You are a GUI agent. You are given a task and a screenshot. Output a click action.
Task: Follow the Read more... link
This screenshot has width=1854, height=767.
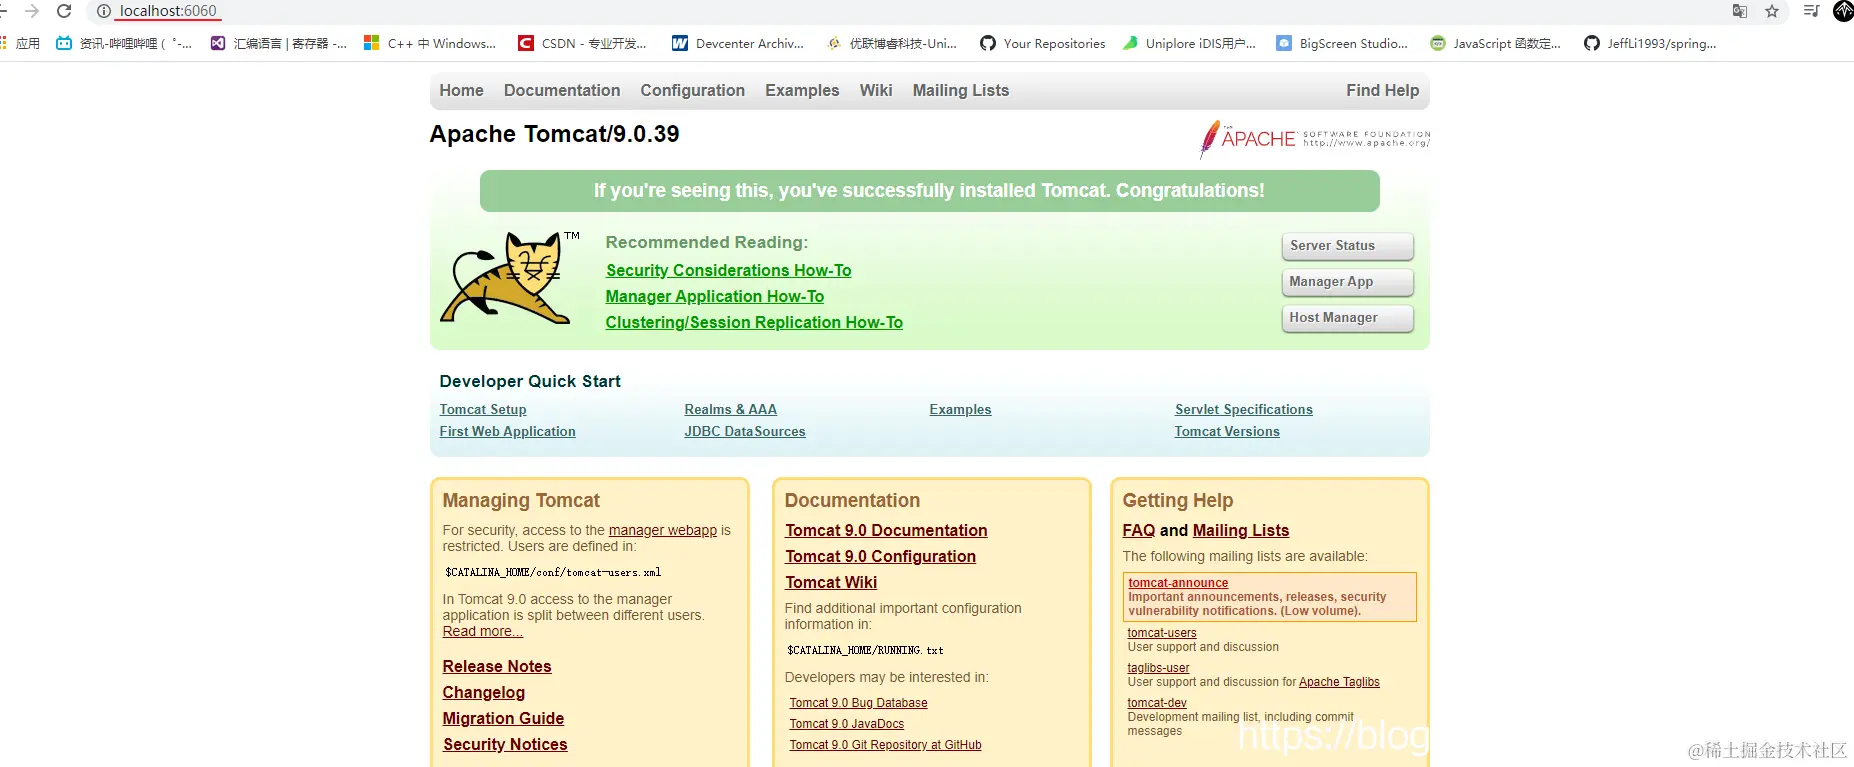[482, 631]
